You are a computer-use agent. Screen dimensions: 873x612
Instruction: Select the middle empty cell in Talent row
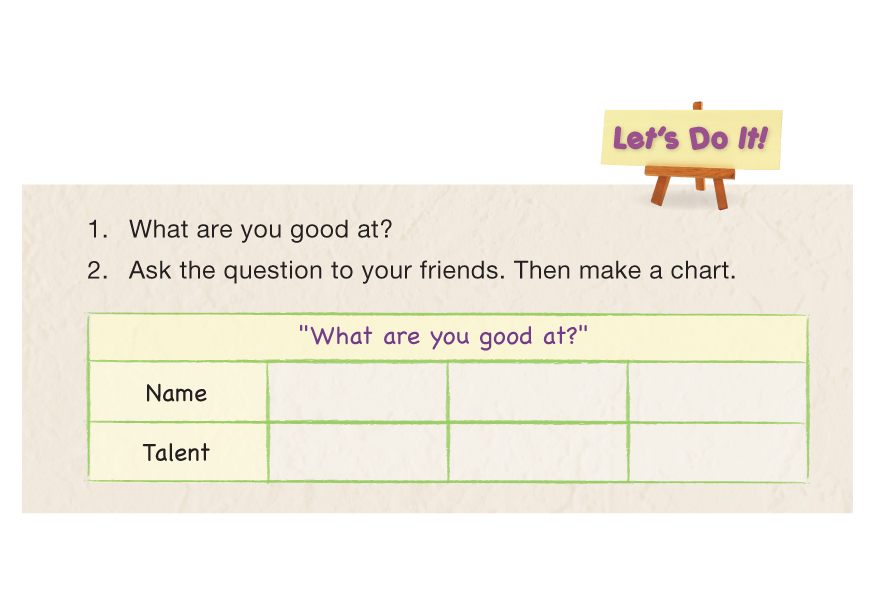click(x=537, y=452)
